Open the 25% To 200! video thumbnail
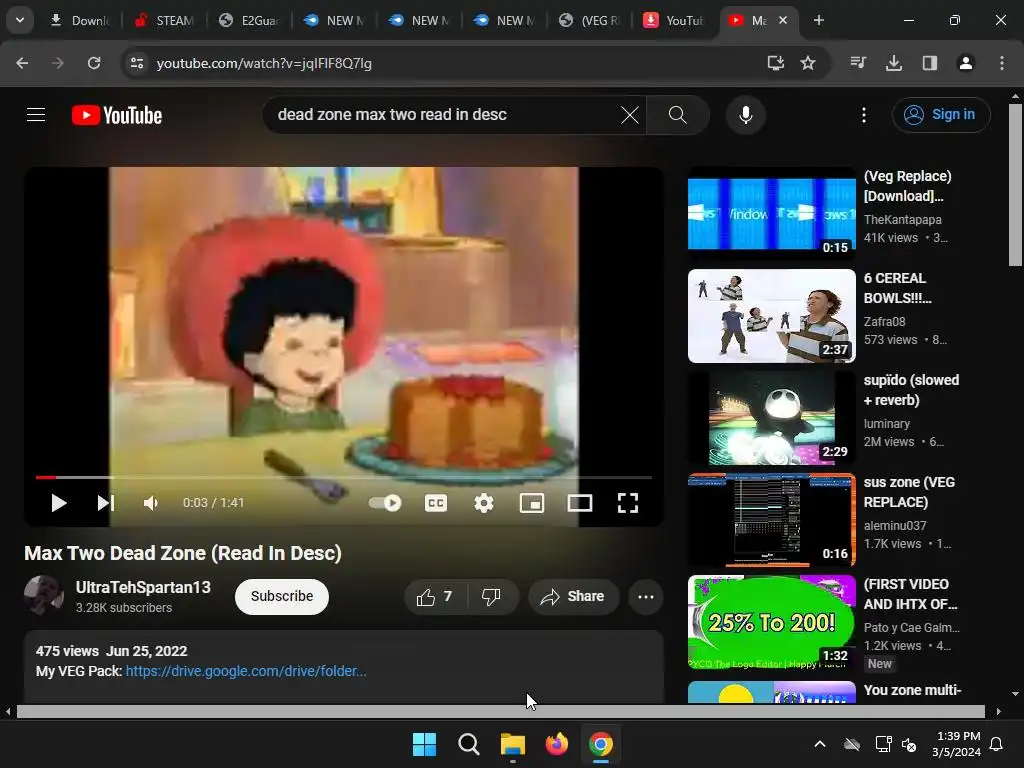Screen dimensions: 1024x768 click(771, 622)
